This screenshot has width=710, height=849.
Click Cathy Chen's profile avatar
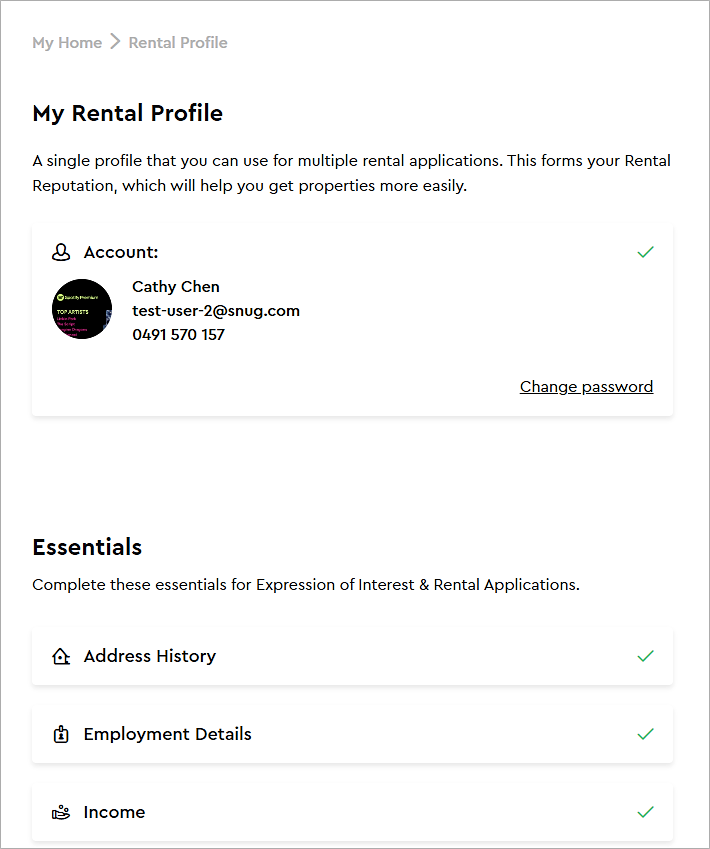pos(82,310)
